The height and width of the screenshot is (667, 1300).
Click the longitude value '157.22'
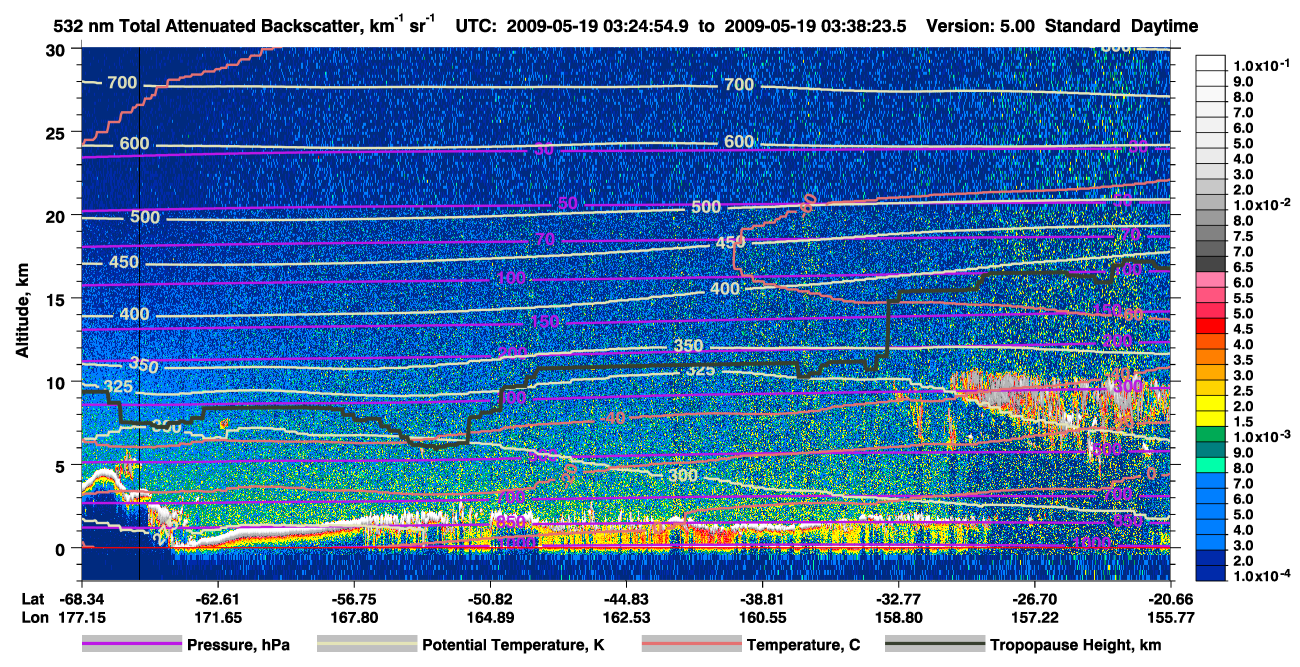point(1035,617)
